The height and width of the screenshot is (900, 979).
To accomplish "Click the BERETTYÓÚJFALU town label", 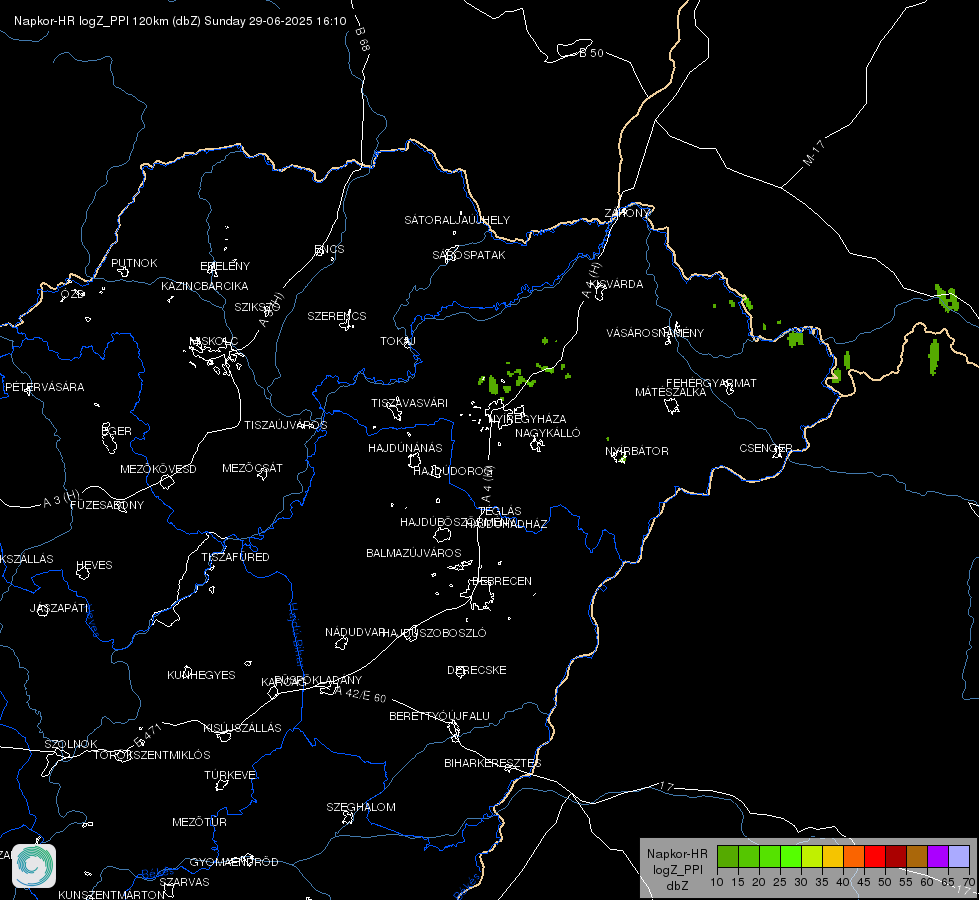I will [x=439, y=716].
